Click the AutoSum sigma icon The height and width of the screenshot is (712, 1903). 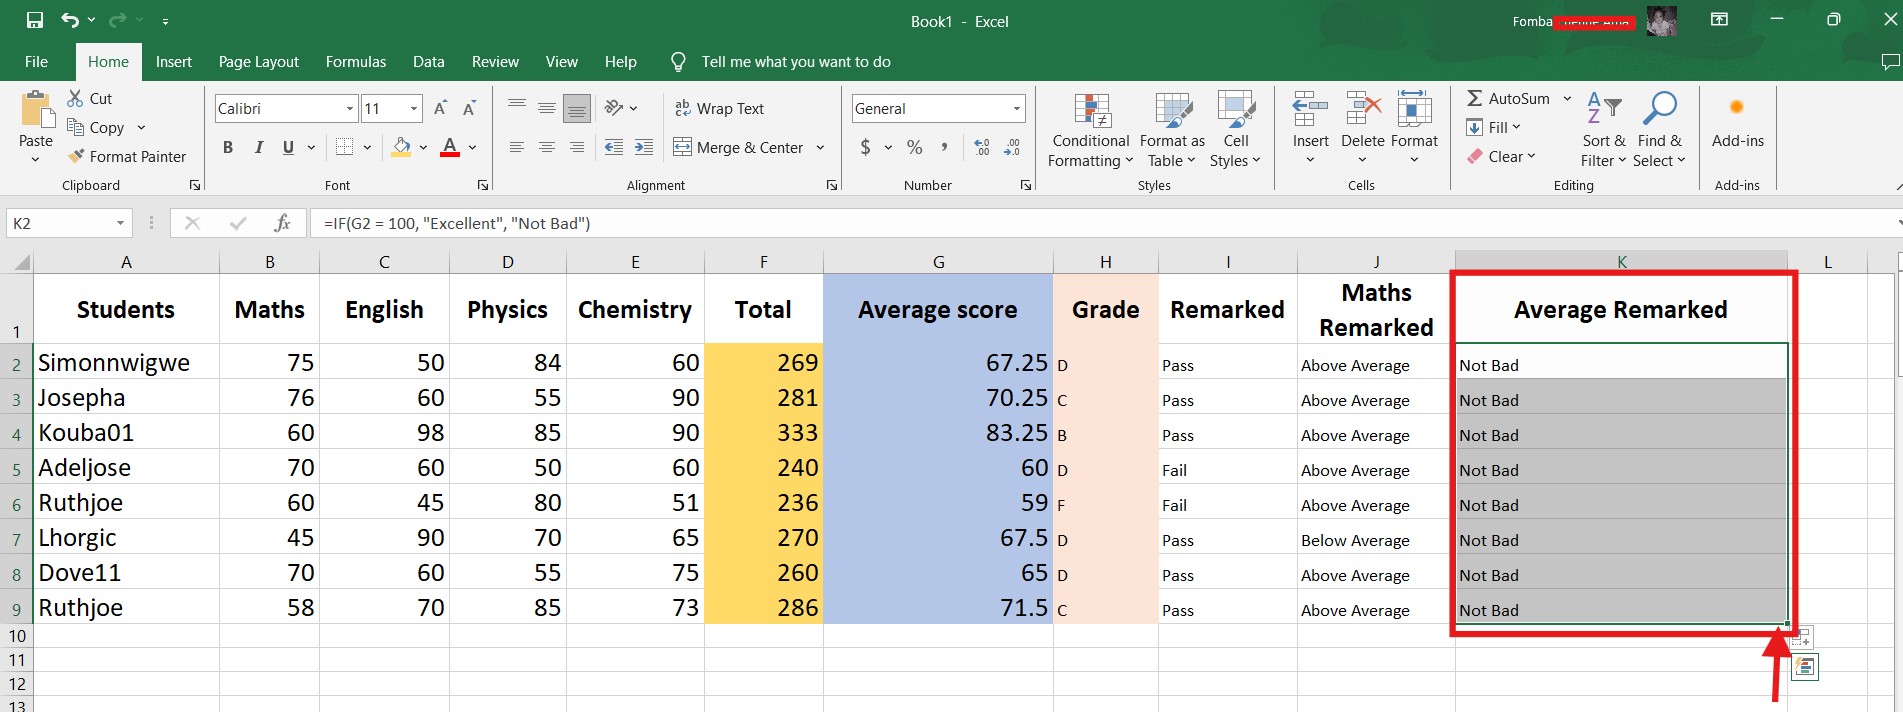pyautogui.click(x=1474, y=98)
